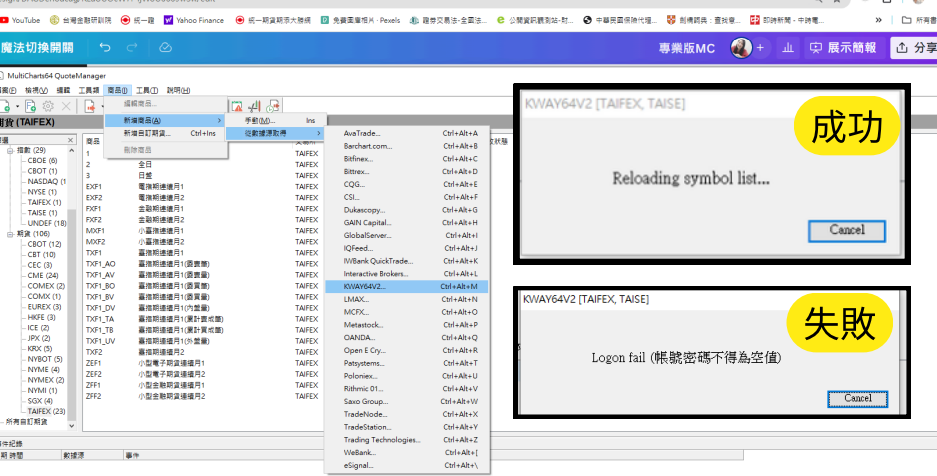The height and width of the screenshot is (476, 937).
Task: Open the 說明(H) menu
Action: click(x=178, y=90)
